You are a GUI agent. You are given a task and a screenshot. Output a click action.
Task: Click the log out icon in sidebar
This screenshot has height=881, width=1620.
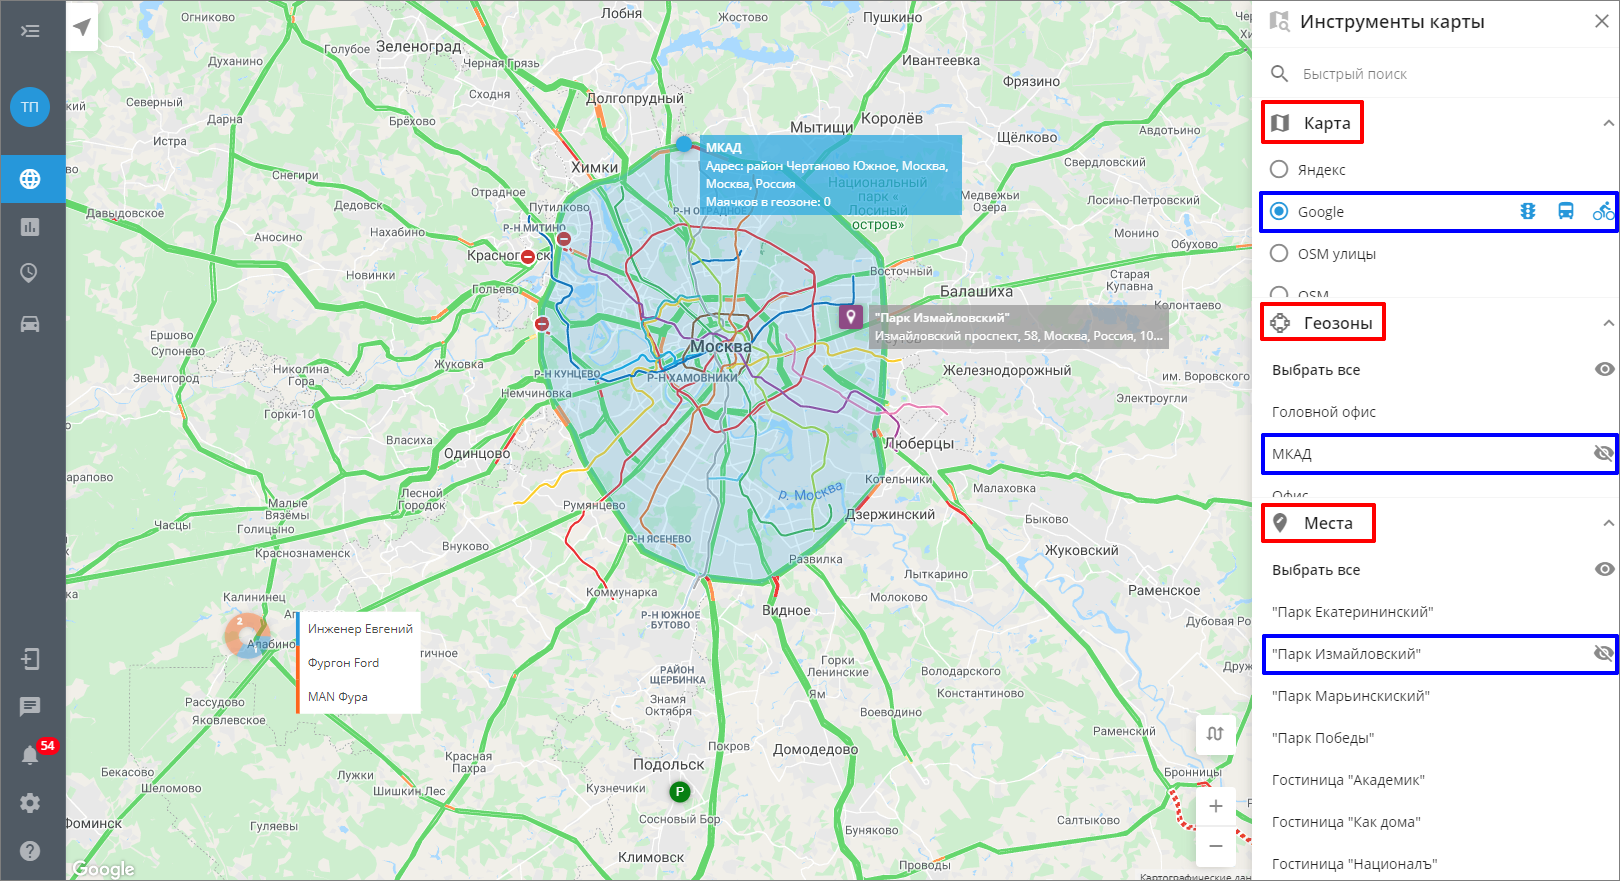(30, 659)
